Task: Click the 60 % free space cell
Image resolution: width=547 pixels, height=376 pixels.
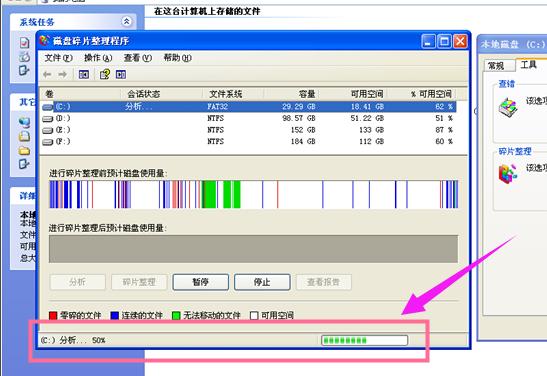Action: [x=444, y=142]
